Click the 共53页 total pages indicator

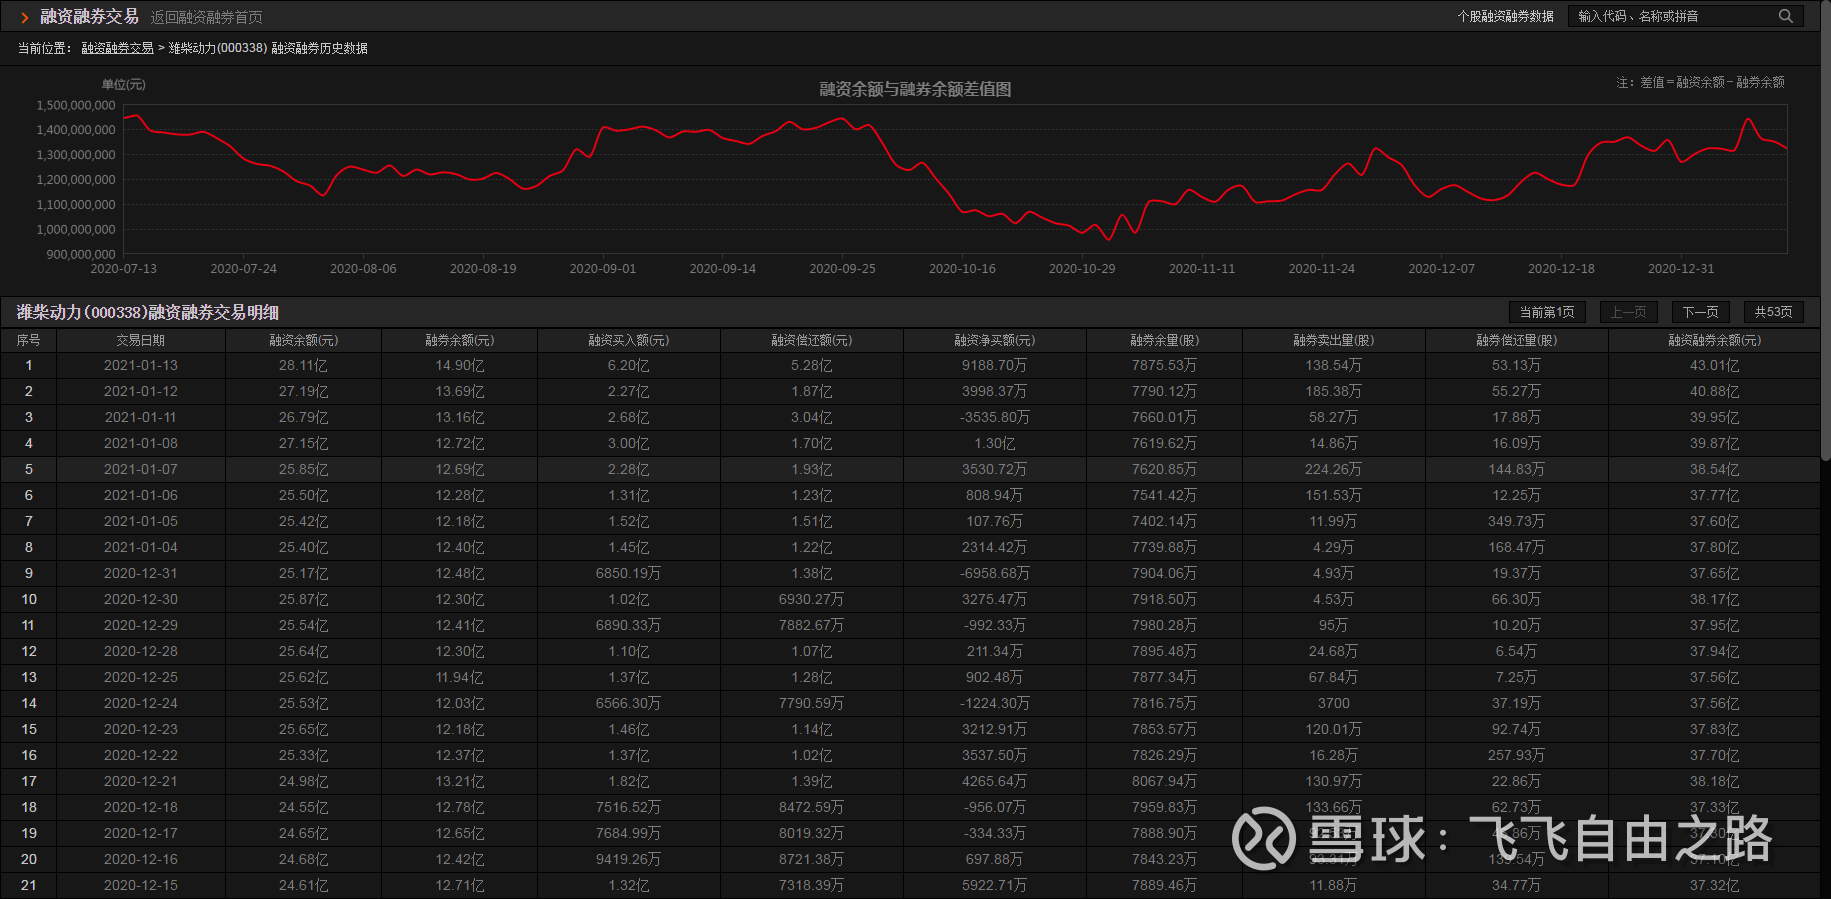coord(1773,312)
